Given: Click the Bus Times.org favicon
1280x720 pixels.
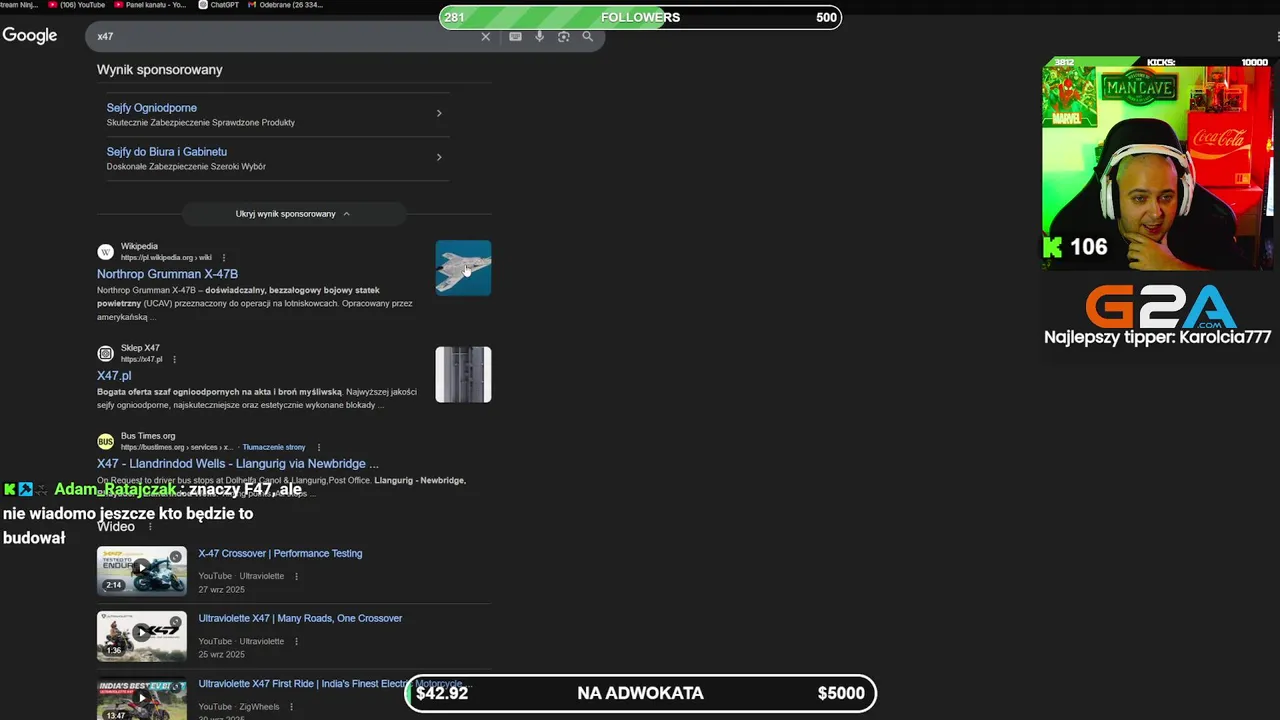Looking at the screenshot, I should click(105, 442).
